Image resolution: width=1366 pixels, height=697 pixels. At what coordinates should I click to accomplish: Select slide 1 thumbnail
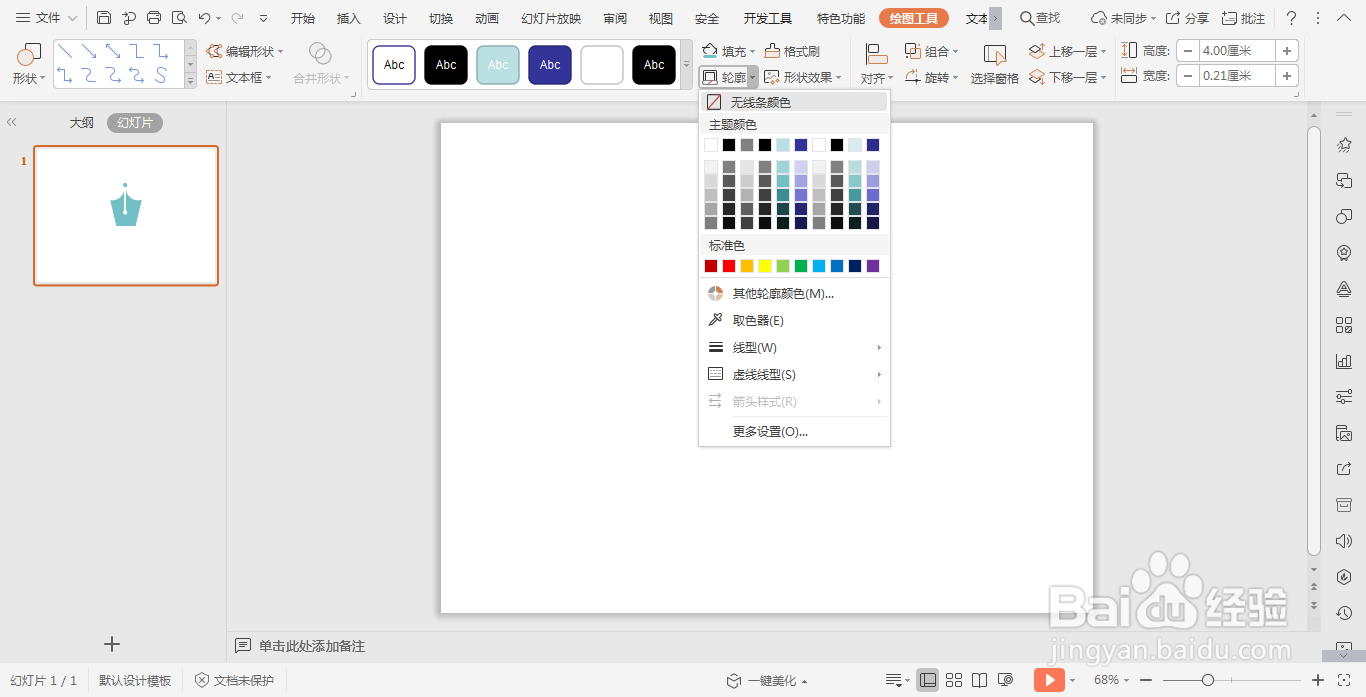(x=126, y=215)
